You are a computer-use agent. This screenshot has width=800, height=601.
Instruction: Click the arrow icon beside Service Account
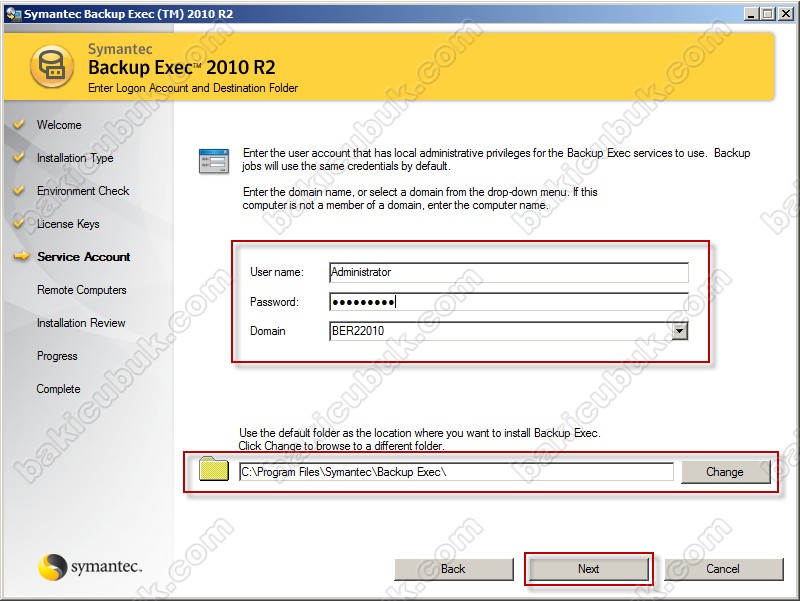coord(21,256)
